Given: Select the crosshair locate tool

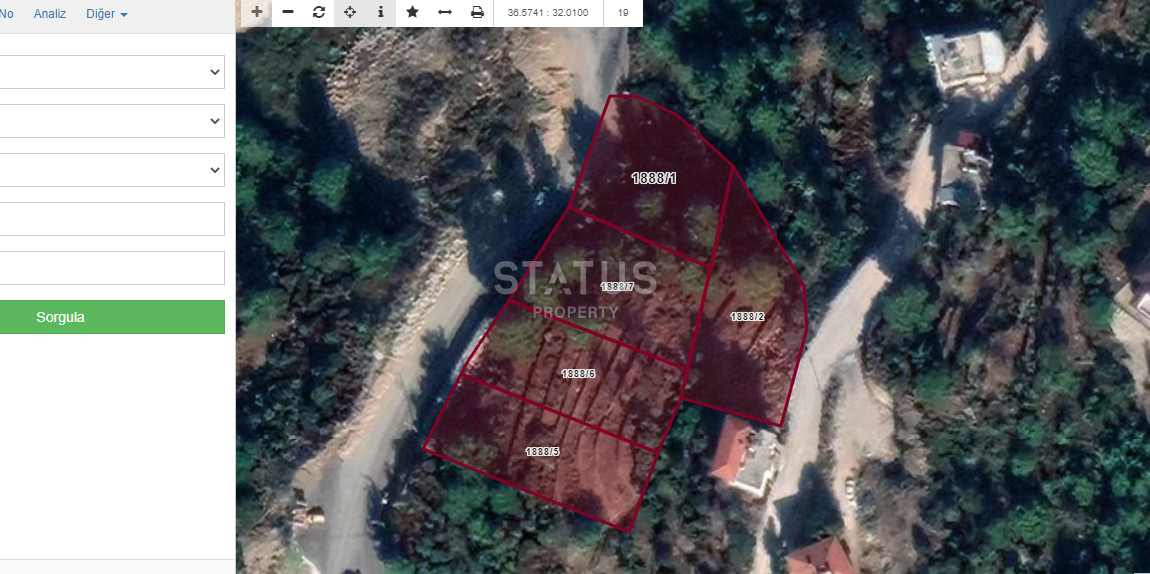Looking at the screenshot, I should coord(350,12).
